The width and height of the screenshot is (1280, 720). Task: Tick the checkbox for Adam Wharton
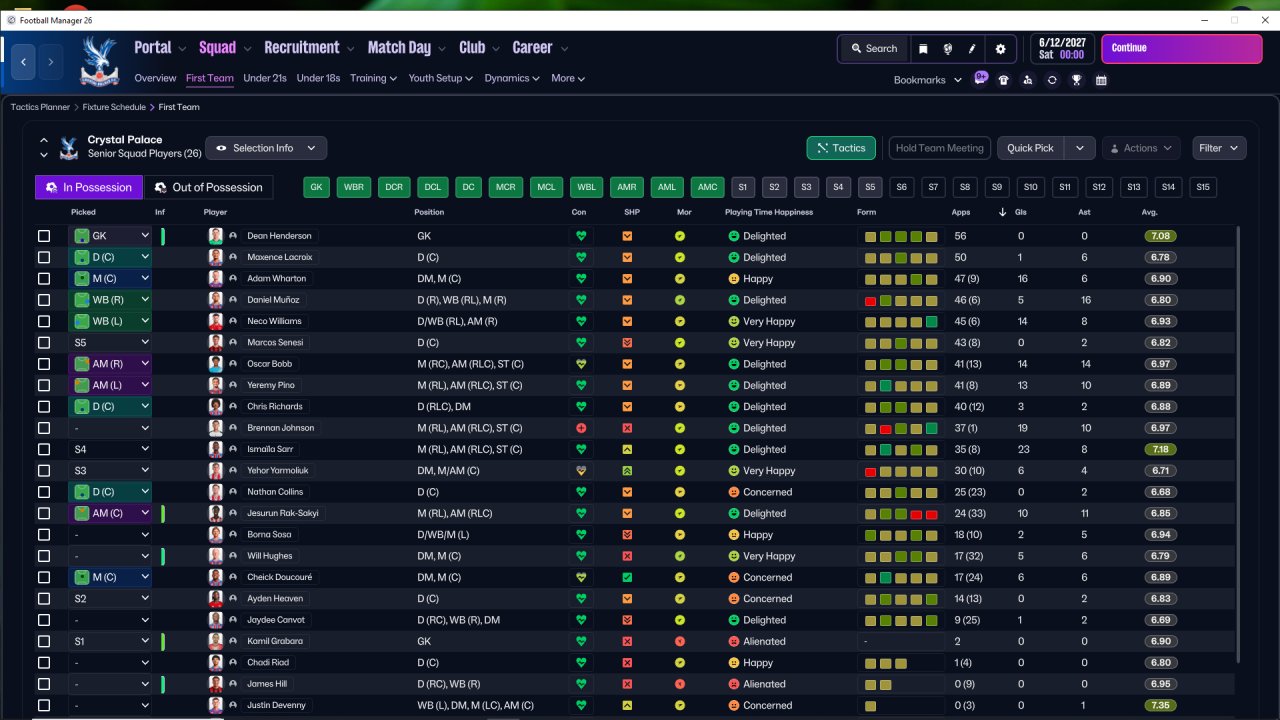tap(44, 279)
